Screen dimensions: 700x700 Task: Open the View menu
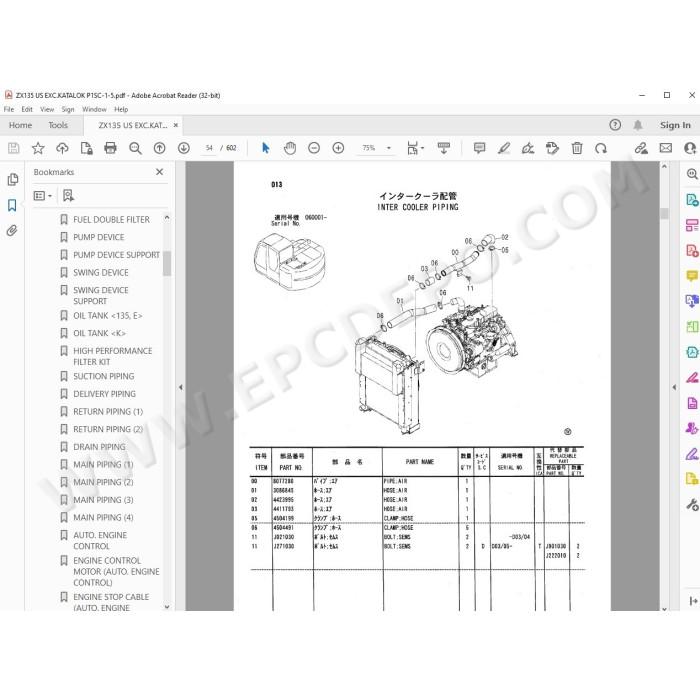[x=47, y=109]
